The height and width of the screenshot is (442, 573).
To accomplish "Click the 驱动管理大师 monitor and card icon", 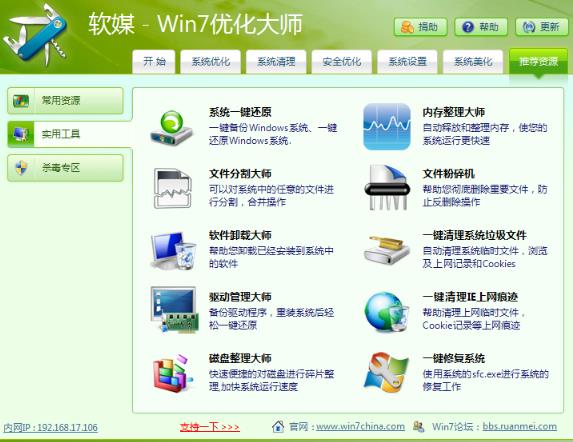I will point(174,310).
